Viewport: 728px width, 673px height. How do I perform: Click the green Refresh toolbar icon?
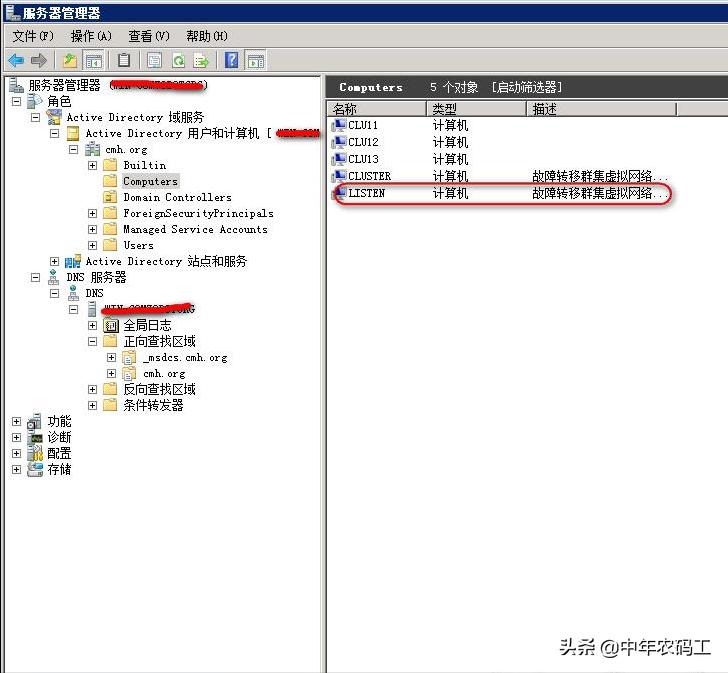tap(179, 60)
